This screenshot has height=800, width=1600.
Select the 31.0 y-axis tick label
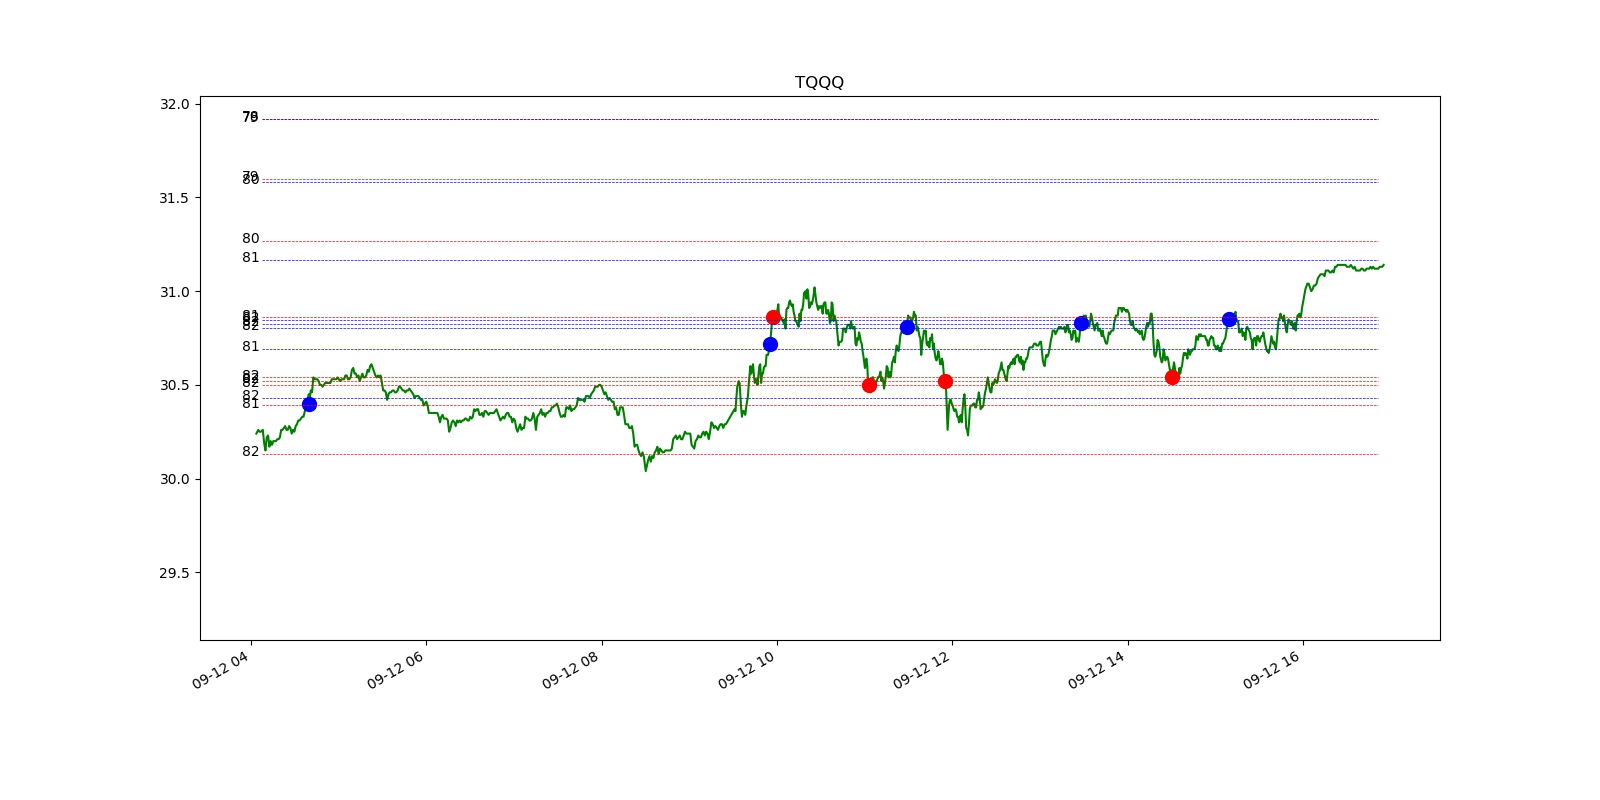(174, 292)
